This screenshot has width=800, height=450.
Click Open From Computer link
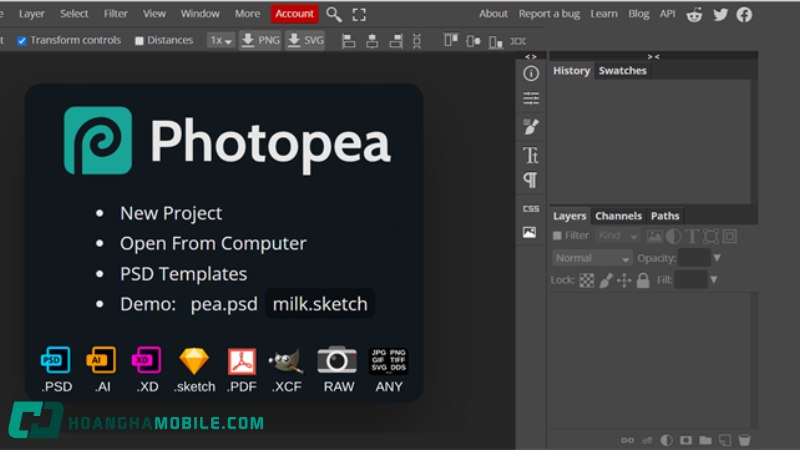[x=213, y=243]
